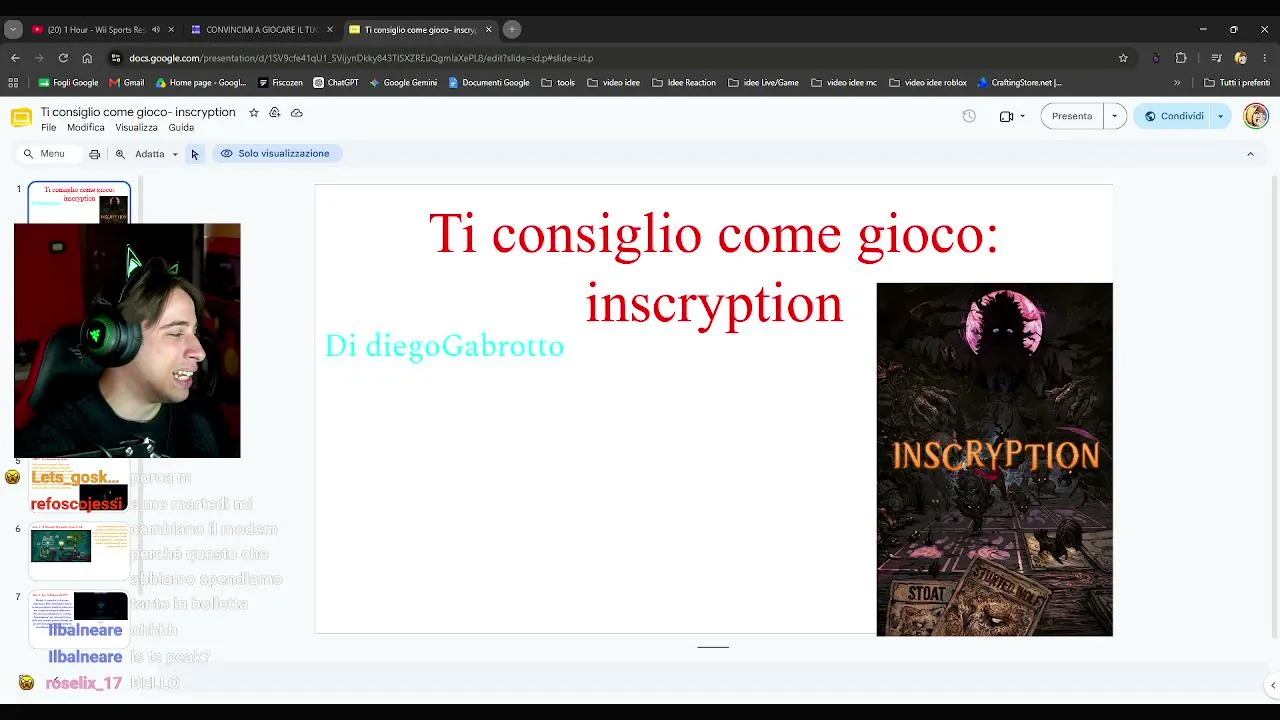Image resolution: width=1280 pixels, height=720 pixels.
Task: Open the Chrome profile avatar
Action: click(1241, 58)
